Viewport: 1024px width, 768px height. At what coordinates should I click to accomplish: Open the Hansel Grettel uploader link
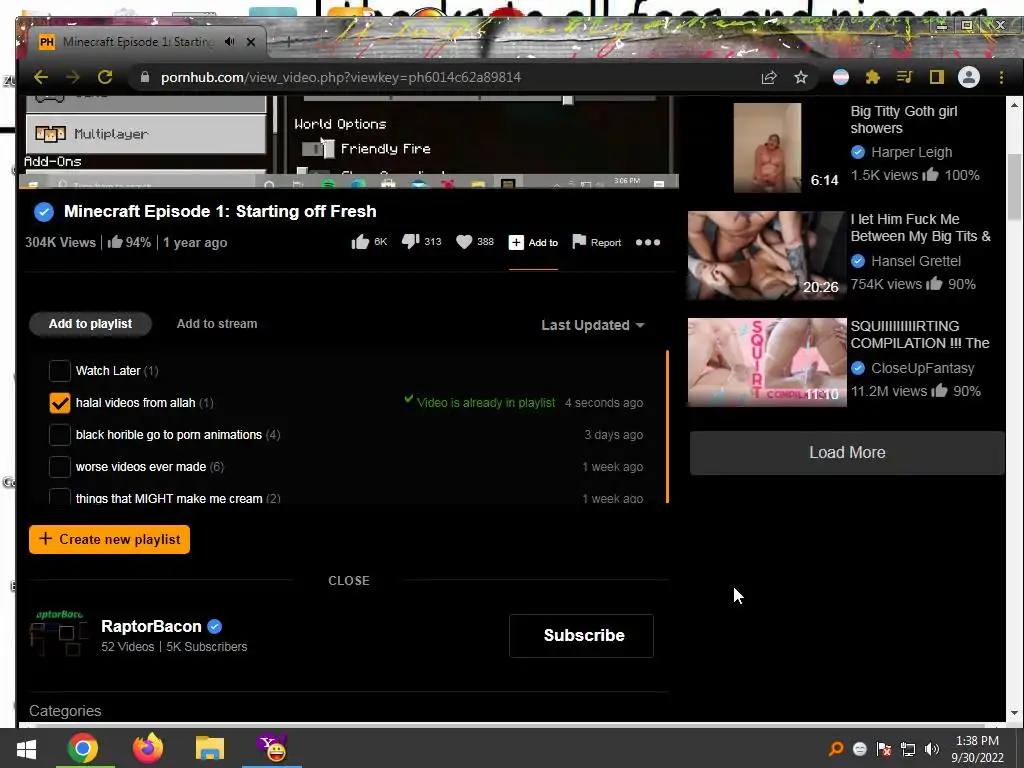click(x=916, y=261)
